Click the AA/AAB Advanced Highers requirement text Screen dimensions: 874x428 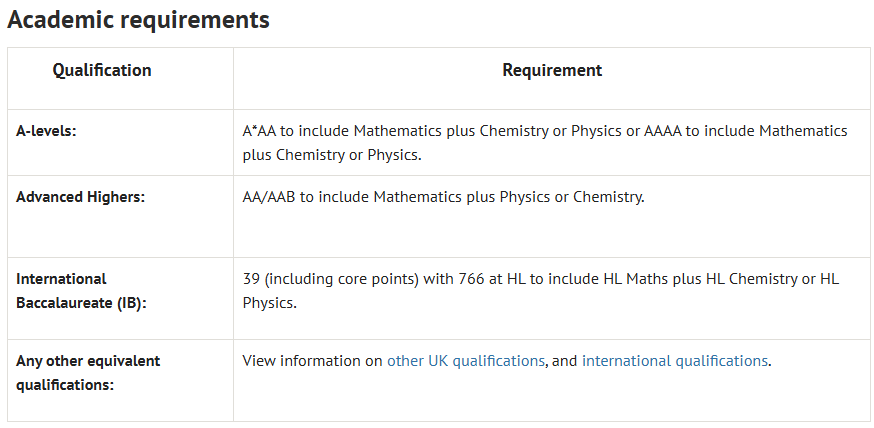click(x=443, y=197)
